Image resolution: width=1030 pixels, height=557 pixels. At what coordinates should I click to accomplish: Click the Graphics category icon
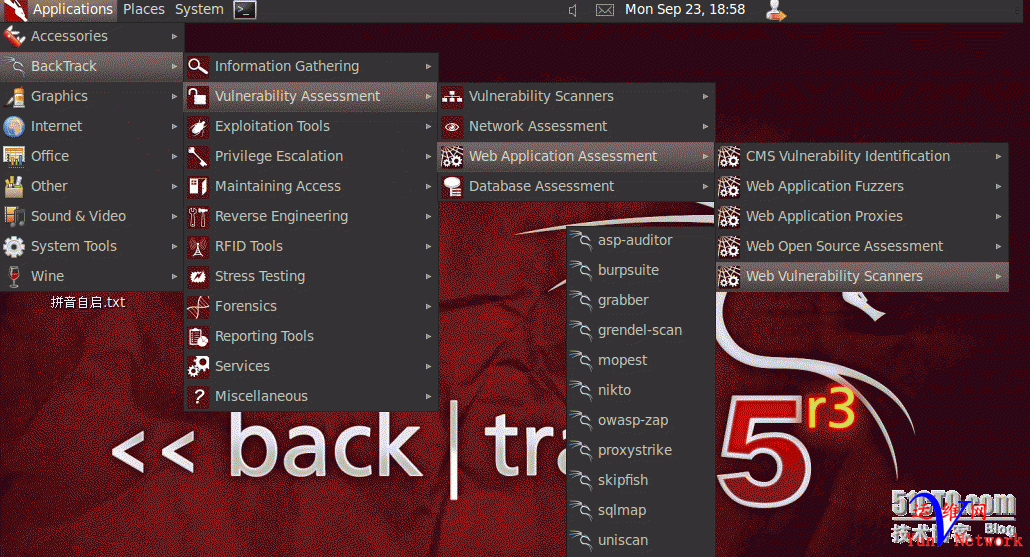(x=14, y=97)
